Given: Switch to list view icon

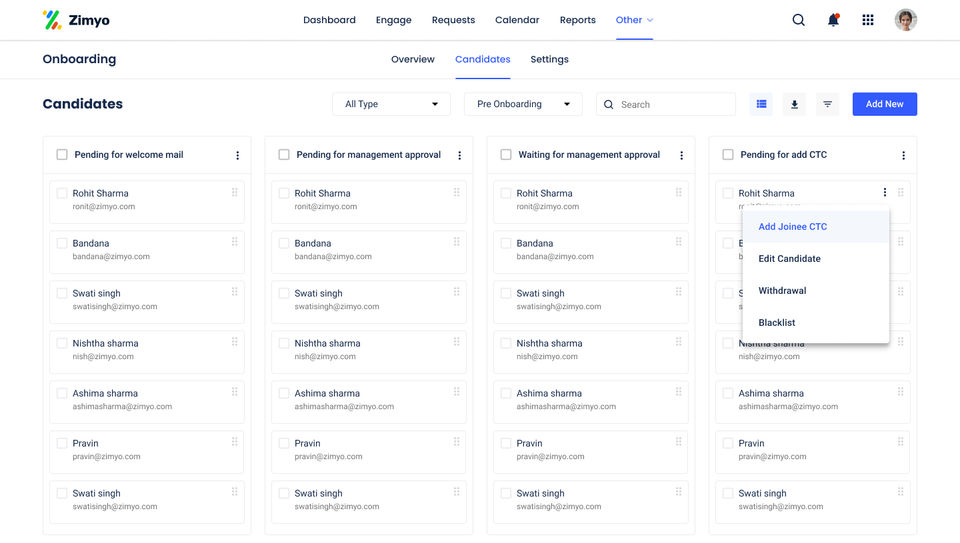Looking at the screenshot, I should pos(762,104).
